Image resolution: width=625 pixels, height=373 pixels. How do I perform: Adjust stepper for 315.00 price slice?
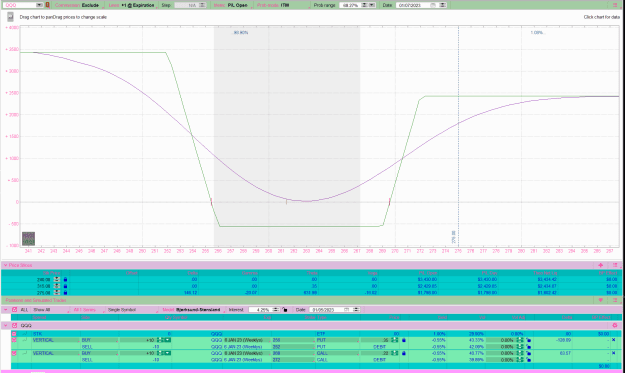(x=57, y=286)
